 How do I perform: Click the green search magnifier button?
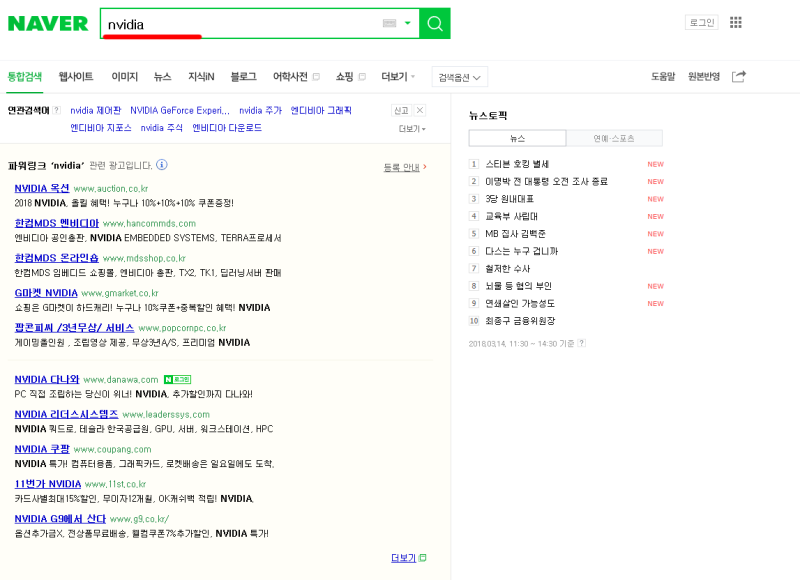435,23
